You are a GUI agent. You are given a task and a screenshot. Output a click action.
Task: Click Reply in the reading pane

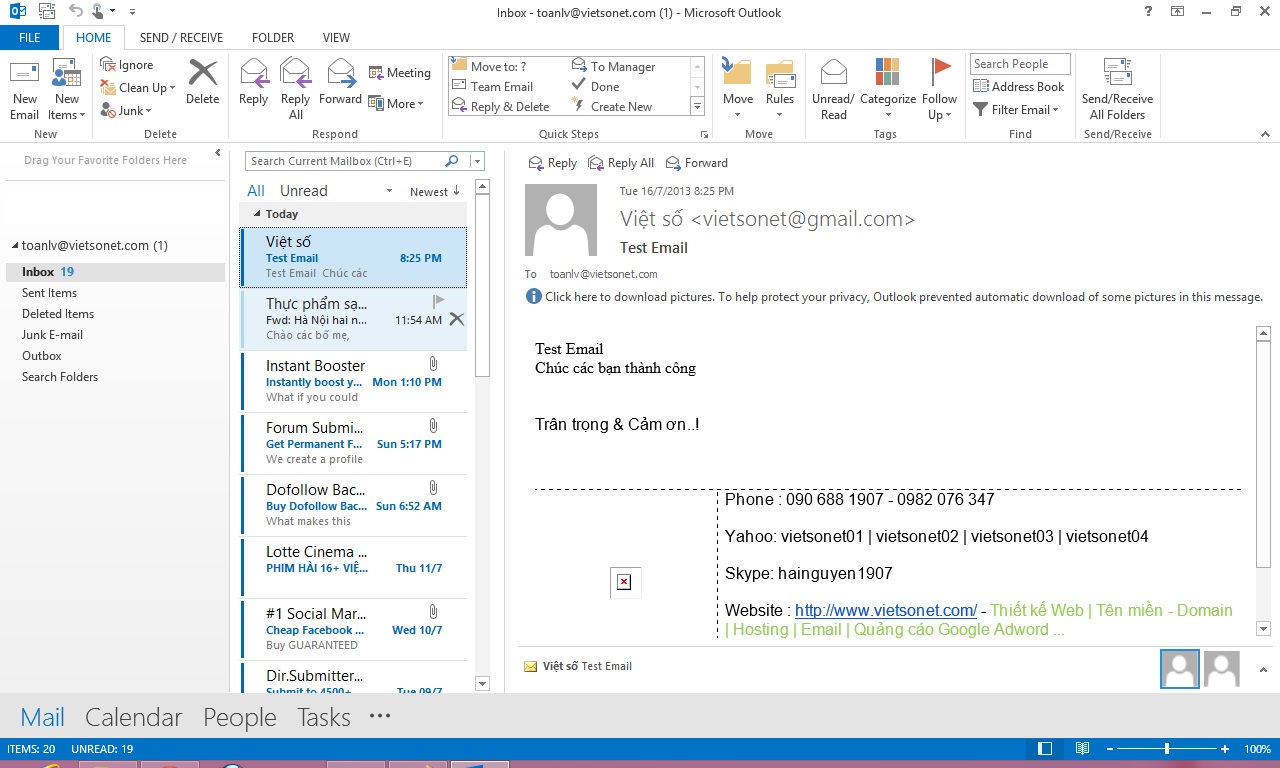552,163
